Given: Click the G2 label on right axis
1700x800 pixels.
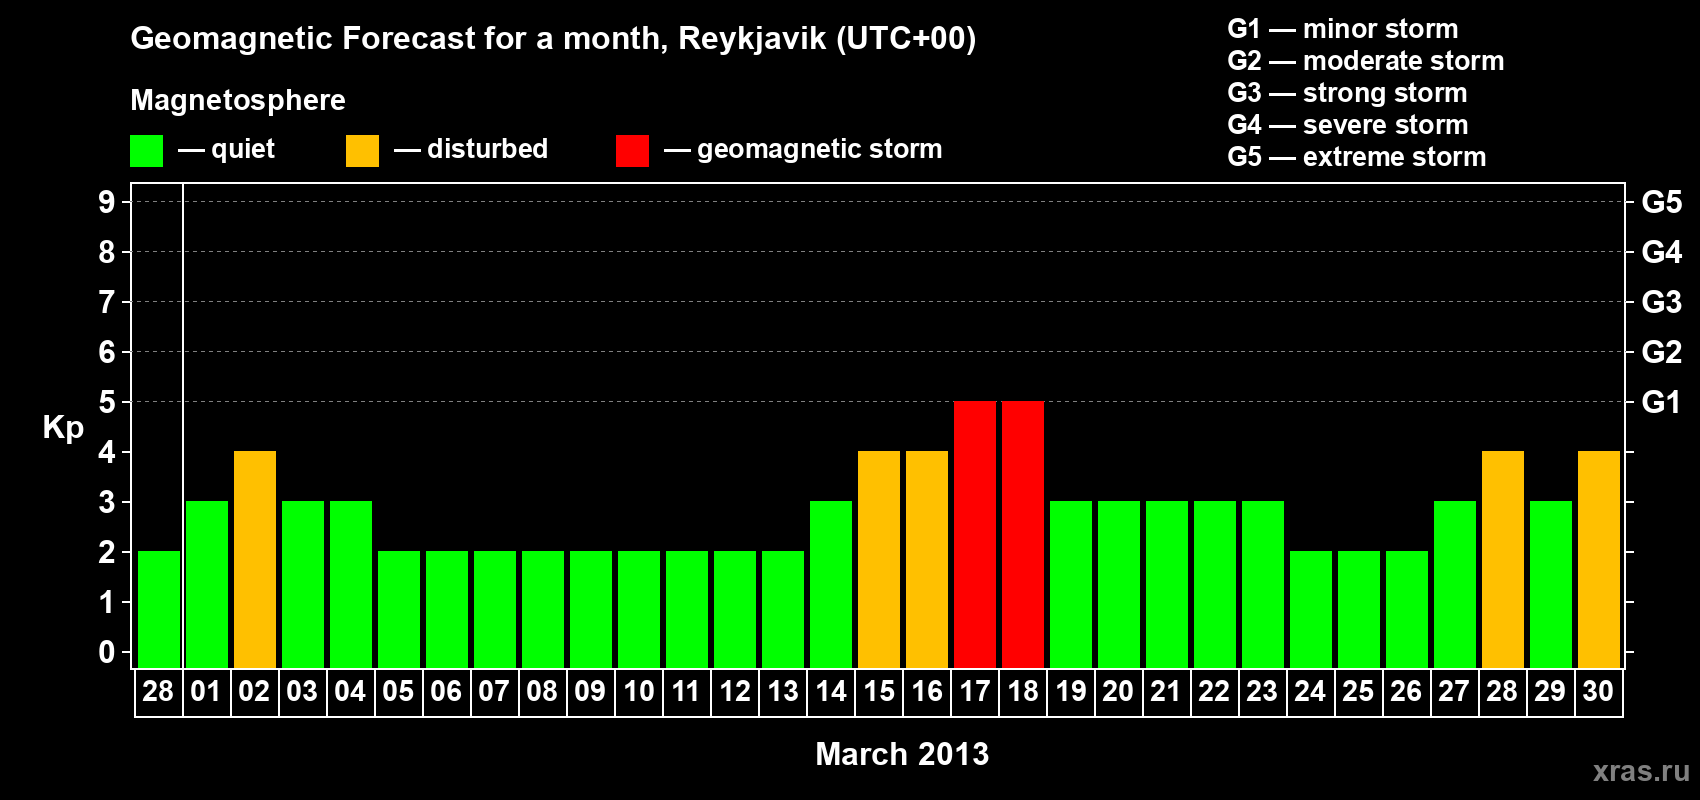Looking at the screenshot, I should (1661, 352).
